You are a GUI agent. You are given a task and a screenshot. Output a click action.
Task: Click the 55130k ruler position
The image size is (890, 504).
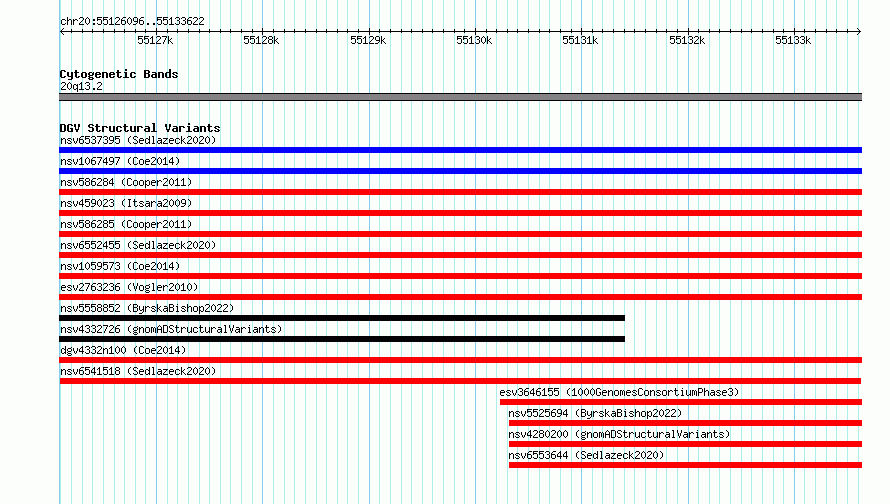(474, 40)
